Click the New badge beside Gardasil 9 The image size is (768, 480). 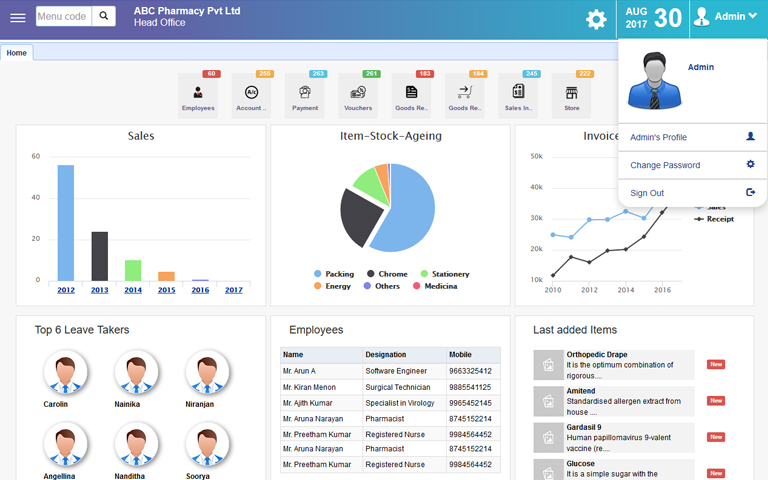(716, 437)
